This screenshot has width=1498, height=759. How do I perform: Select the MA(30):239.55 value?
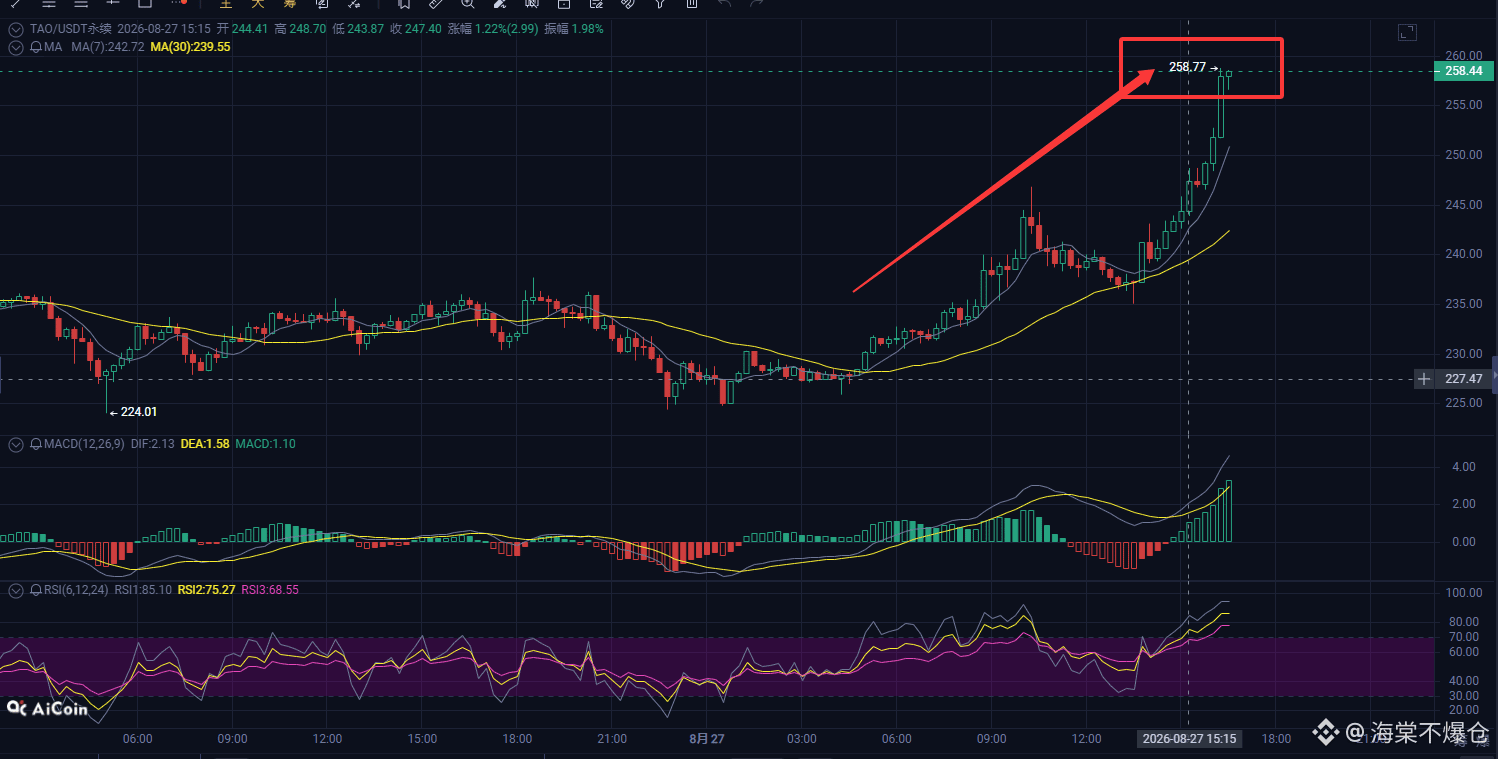tap(190, 46)
